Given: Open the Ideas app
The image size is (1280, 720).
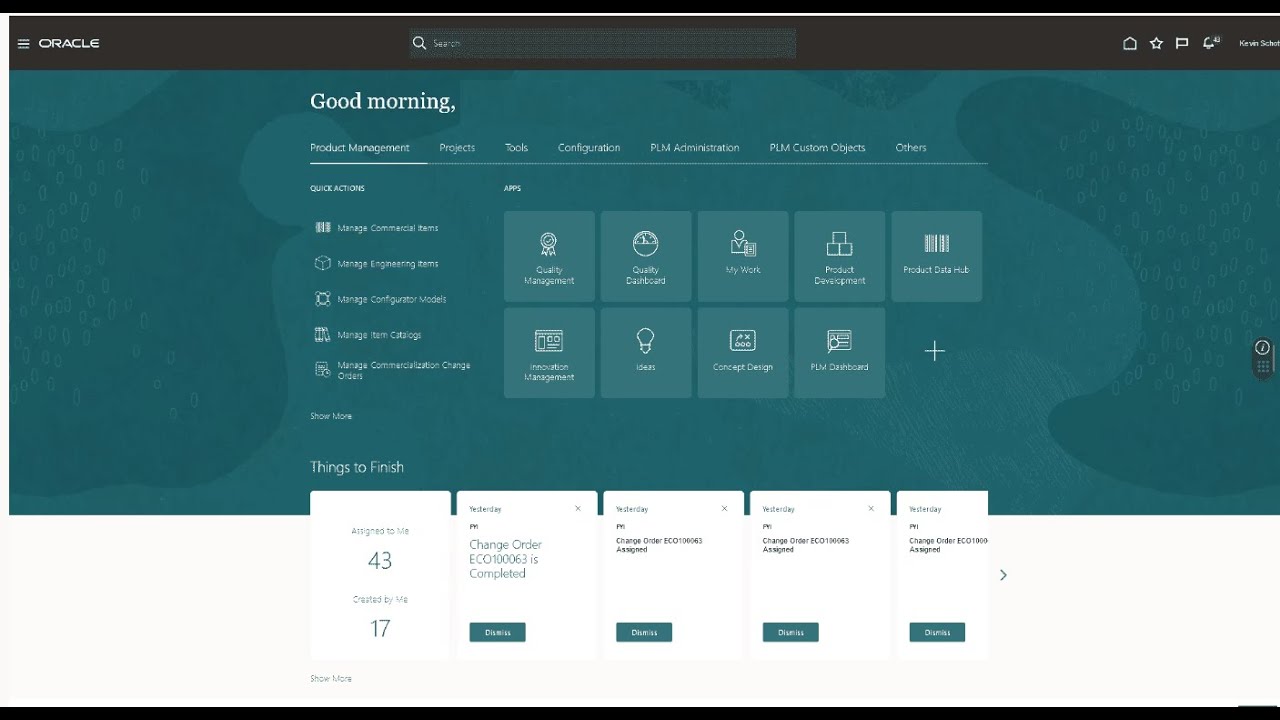Looking at the screenshot, I should coord(646,353).
